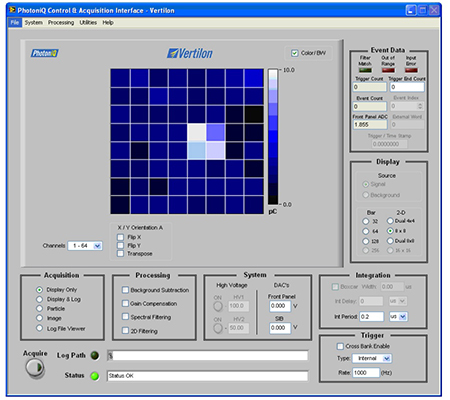Check the Boxcar checkbox
The height and width of the screenshot is (400, 450).
pyautogui.click(x=335, y=287)
